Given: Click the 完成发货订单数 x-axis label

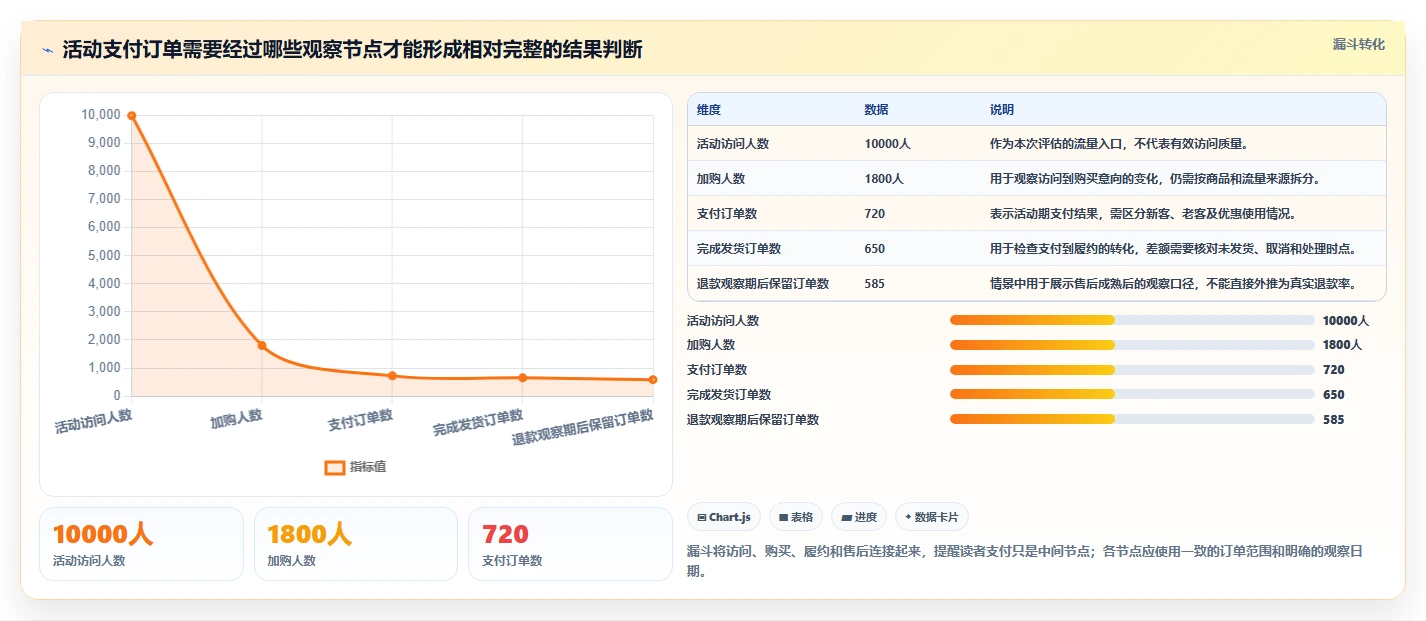Looking at the screenshot, I should (478, 423).
